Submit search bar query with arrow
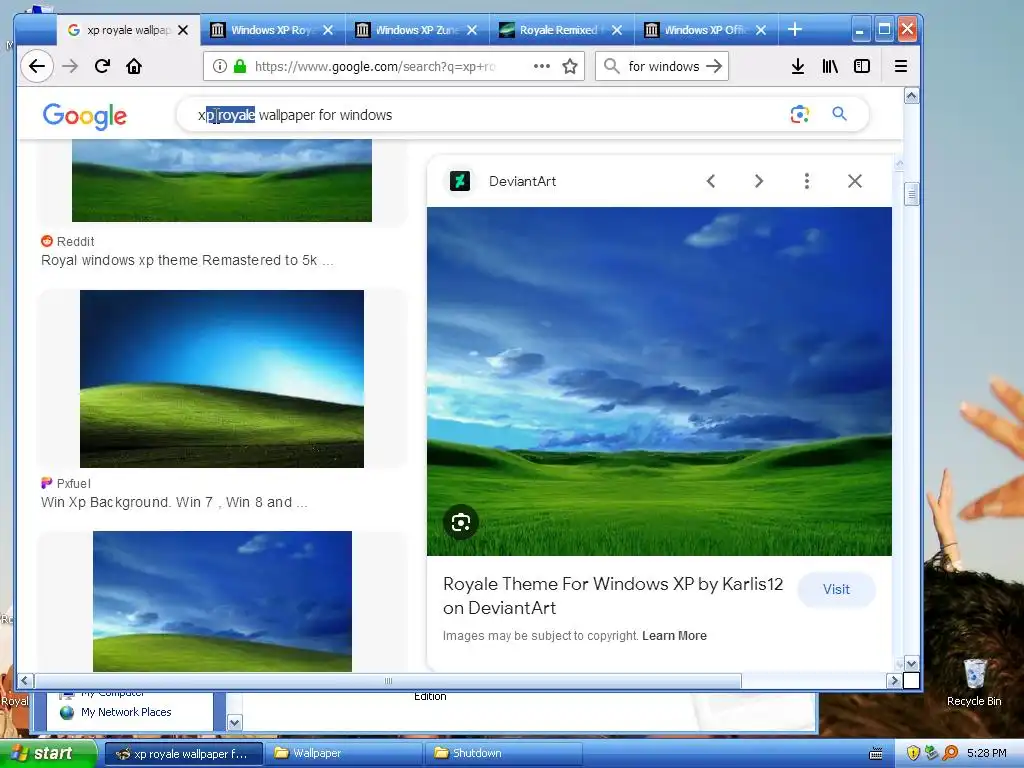 pyautogui.click(x=714, y=66)
